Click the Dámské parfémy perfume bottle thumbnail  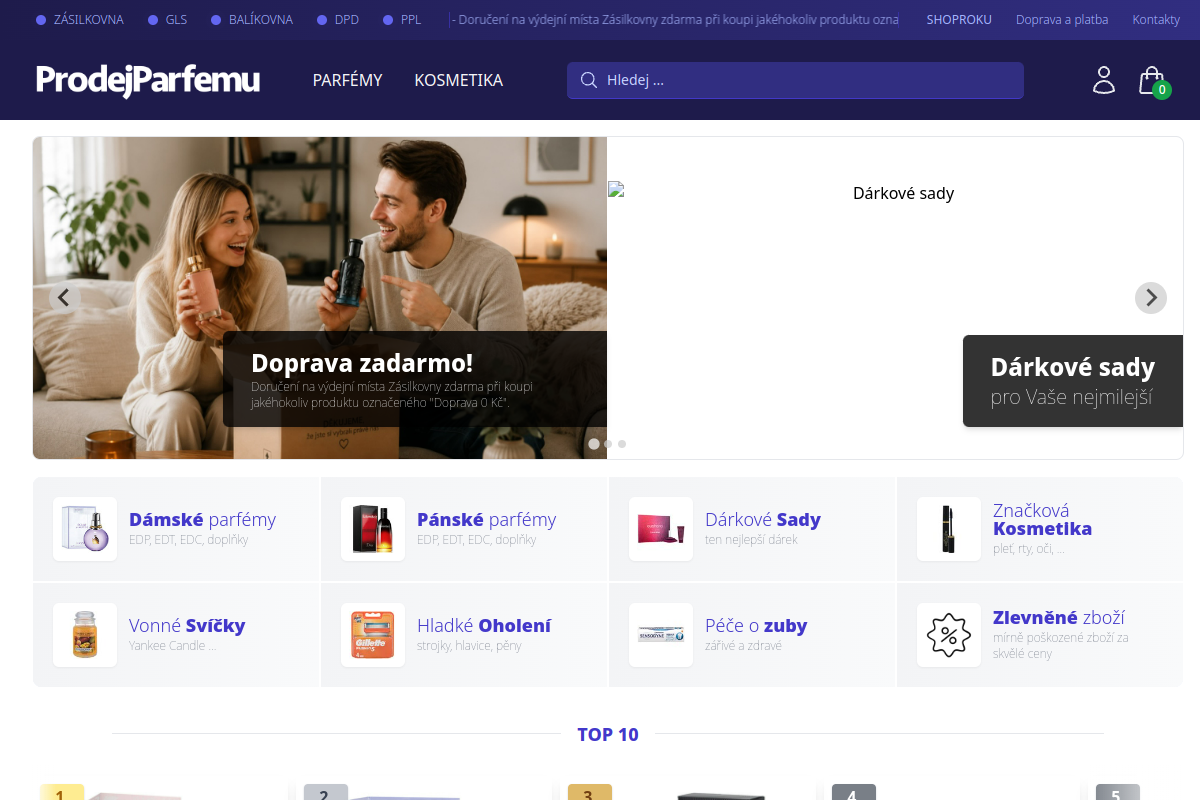coord(85,529)
